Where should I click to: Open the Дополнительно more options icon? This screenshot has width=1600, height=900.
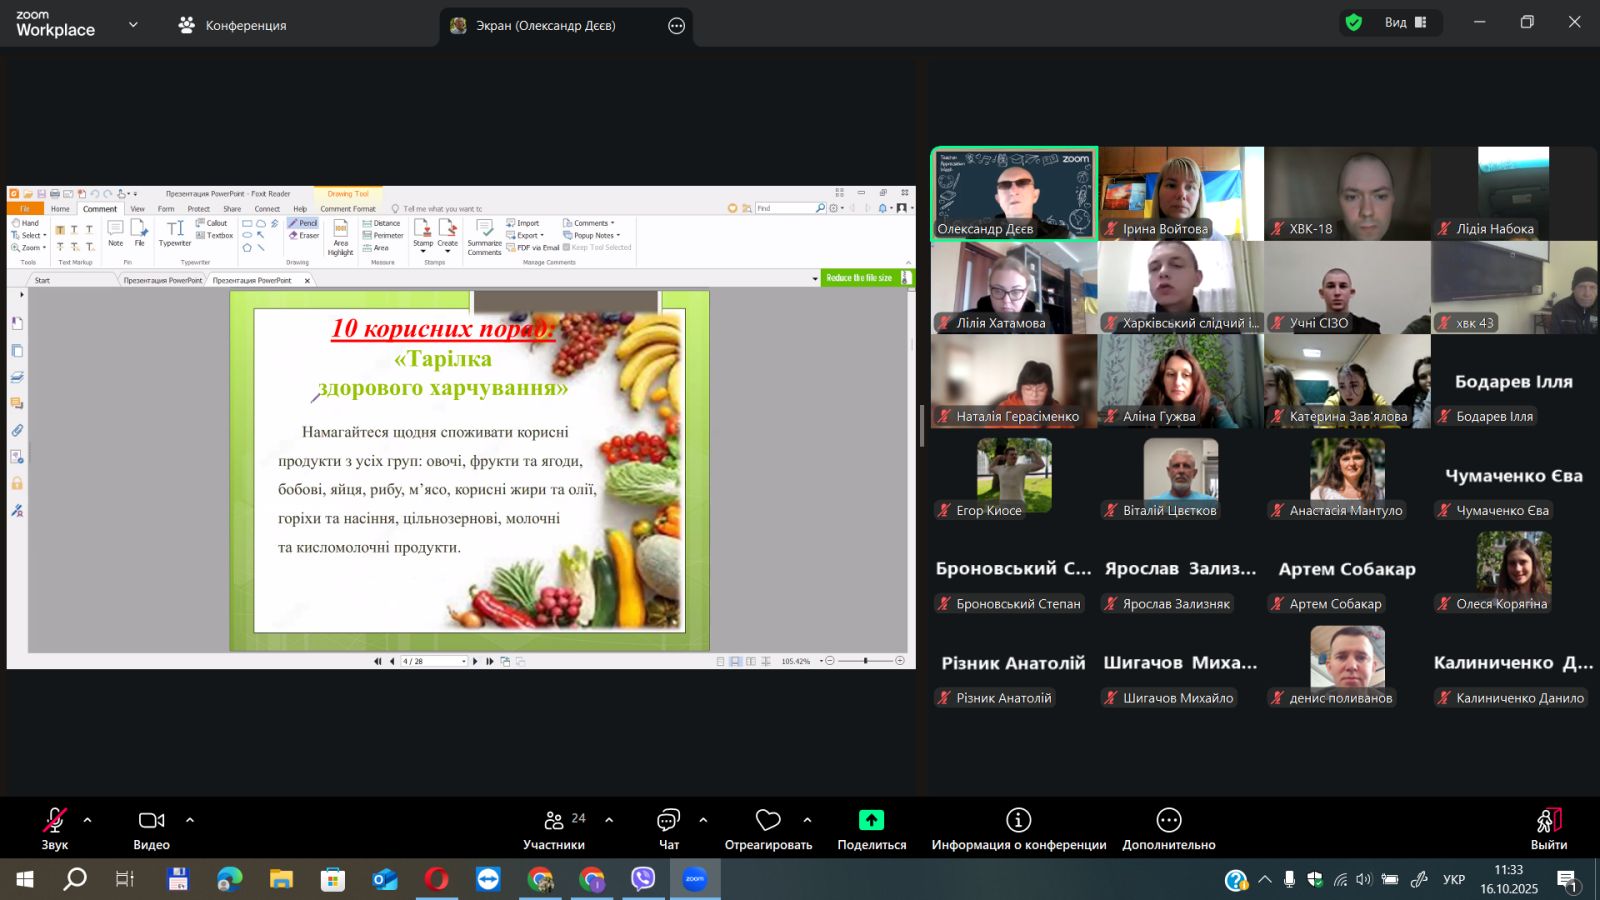click(1168, 821)
